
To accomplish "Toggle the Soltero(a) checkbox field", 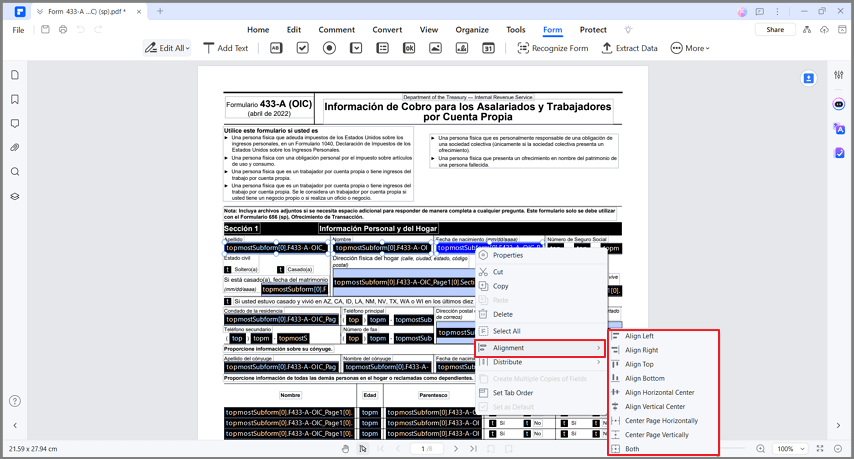I will pyautogui.click(x=228, y=270).
